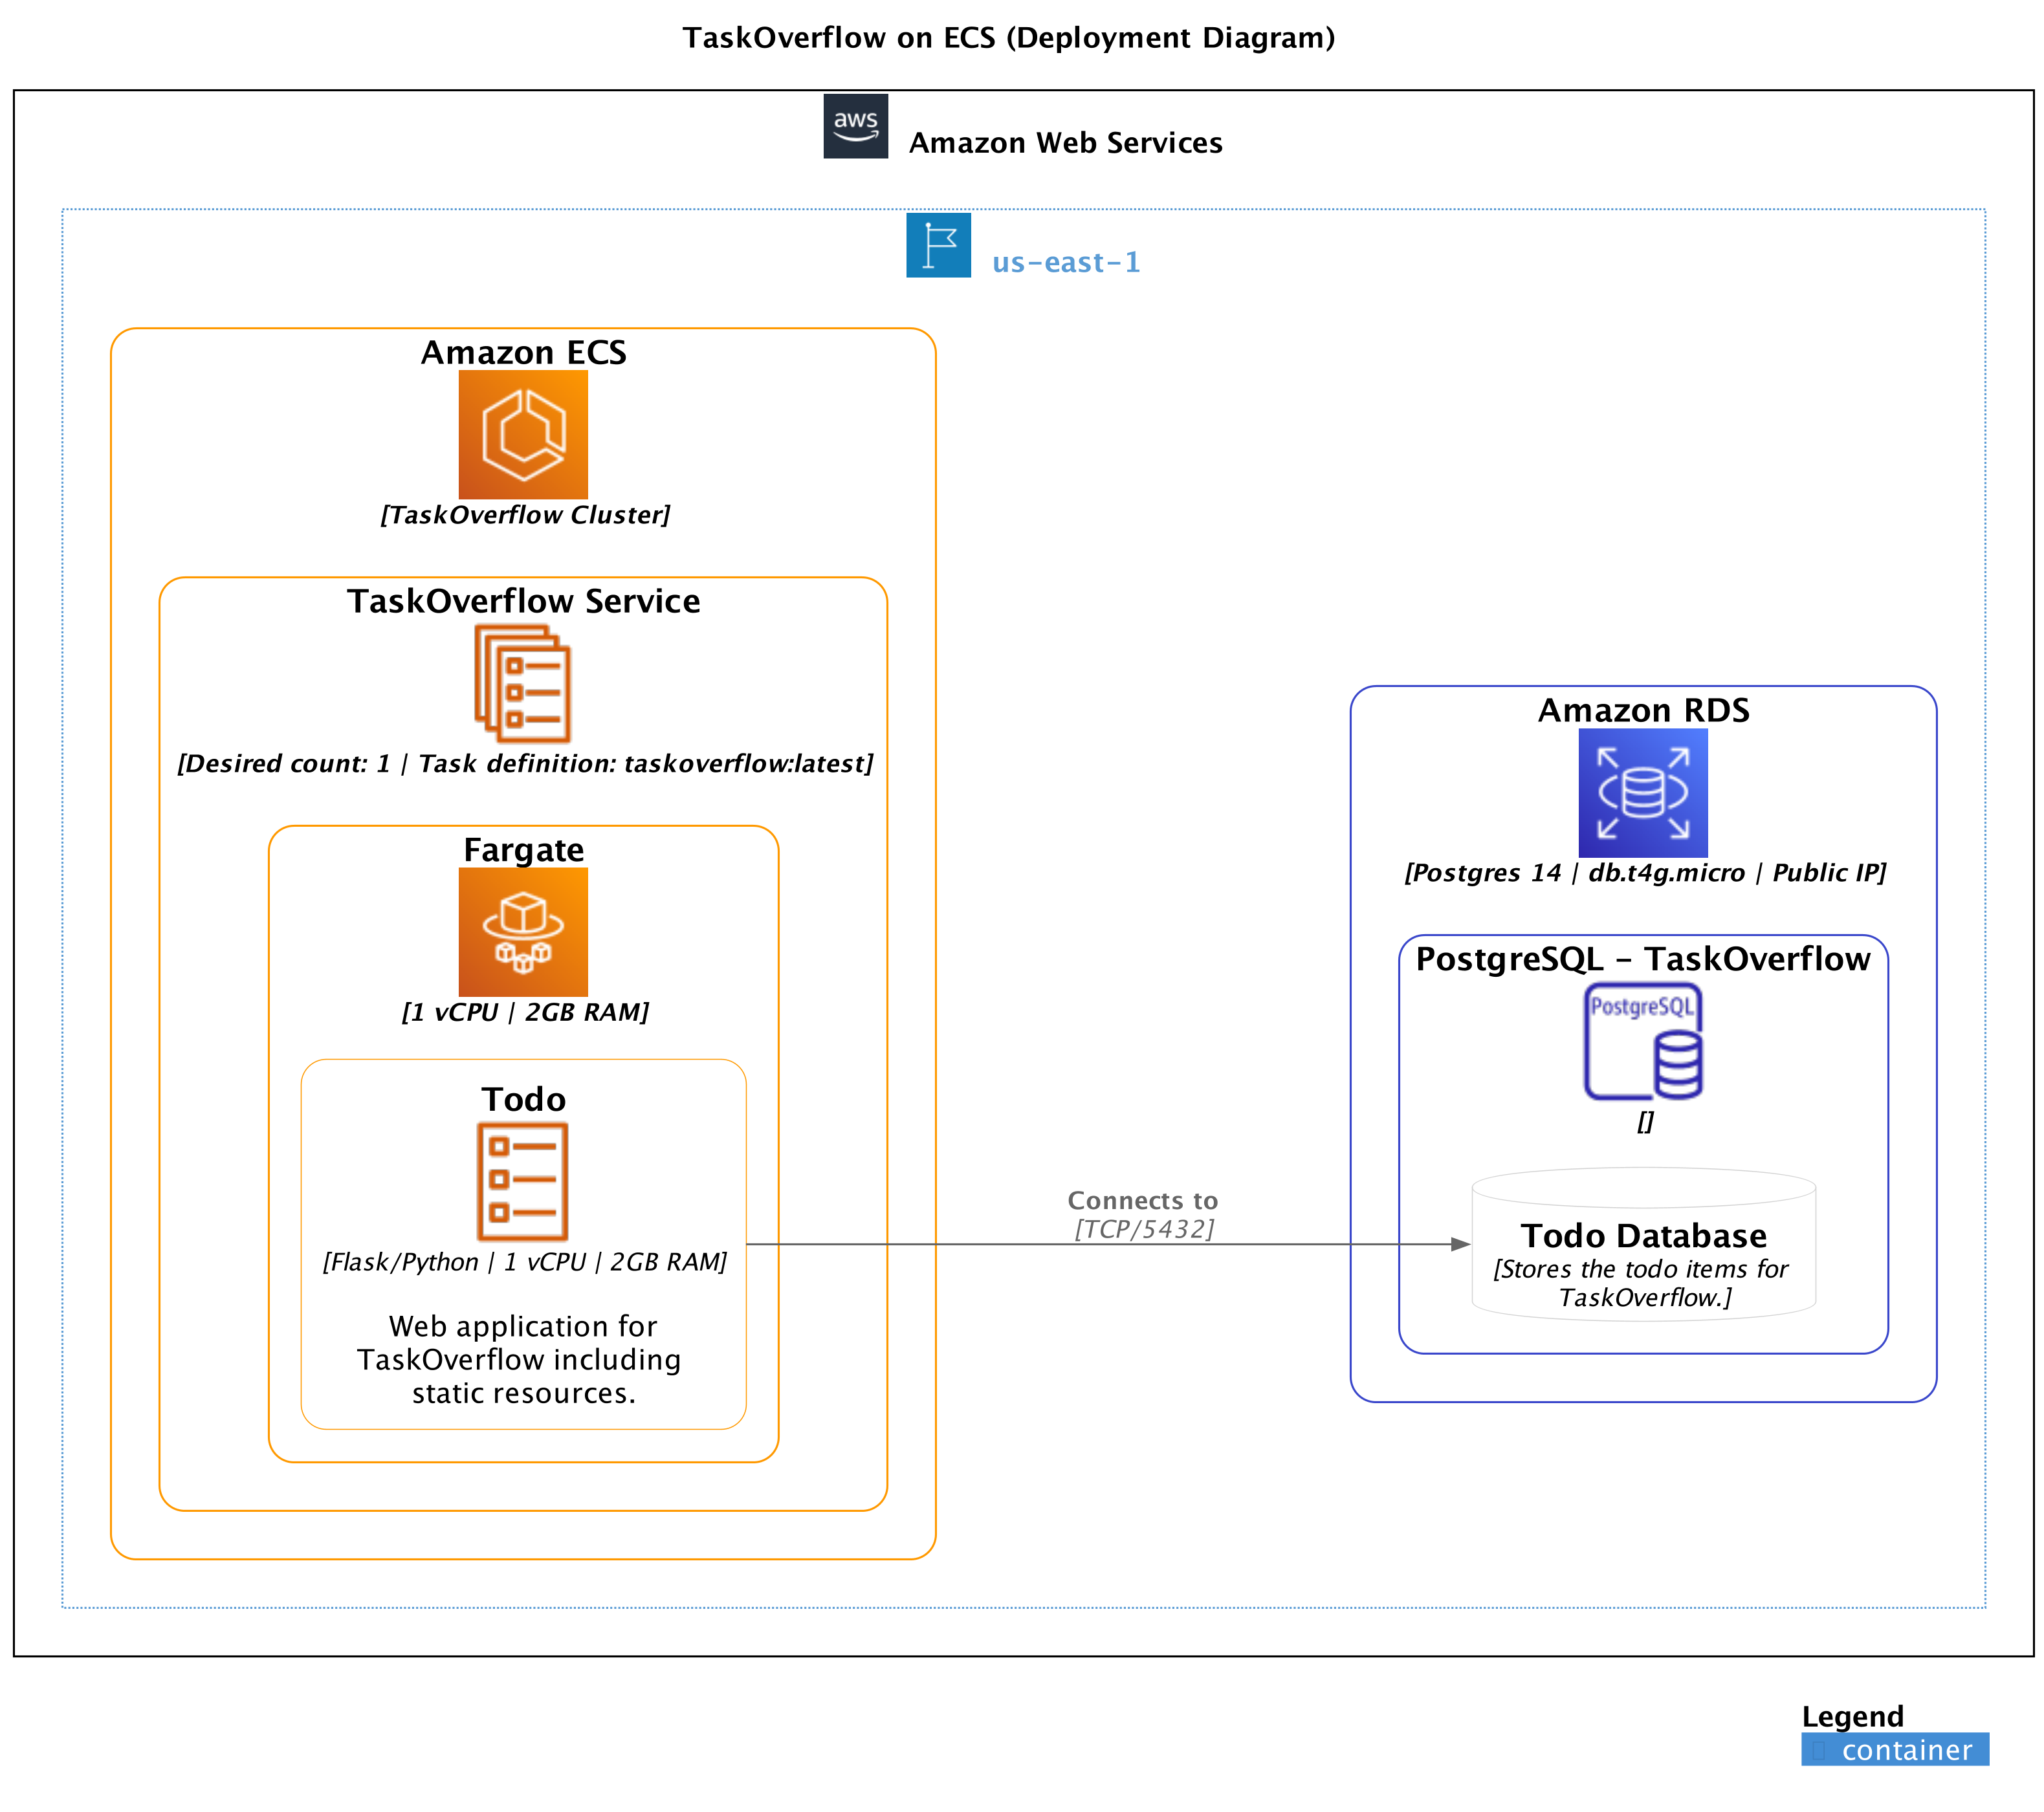Image resolution: width=2044 pixels, height=1812 pixels.
Task: Click the empty [] caption under PostgreSQL icon
Action: pyautogui.click(x=1645, y=1122)
